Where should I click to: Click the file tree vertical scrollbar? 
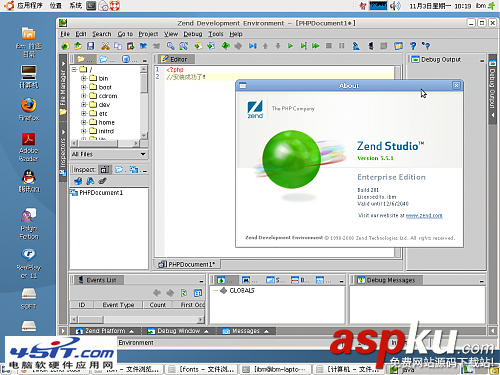[144, 102]
